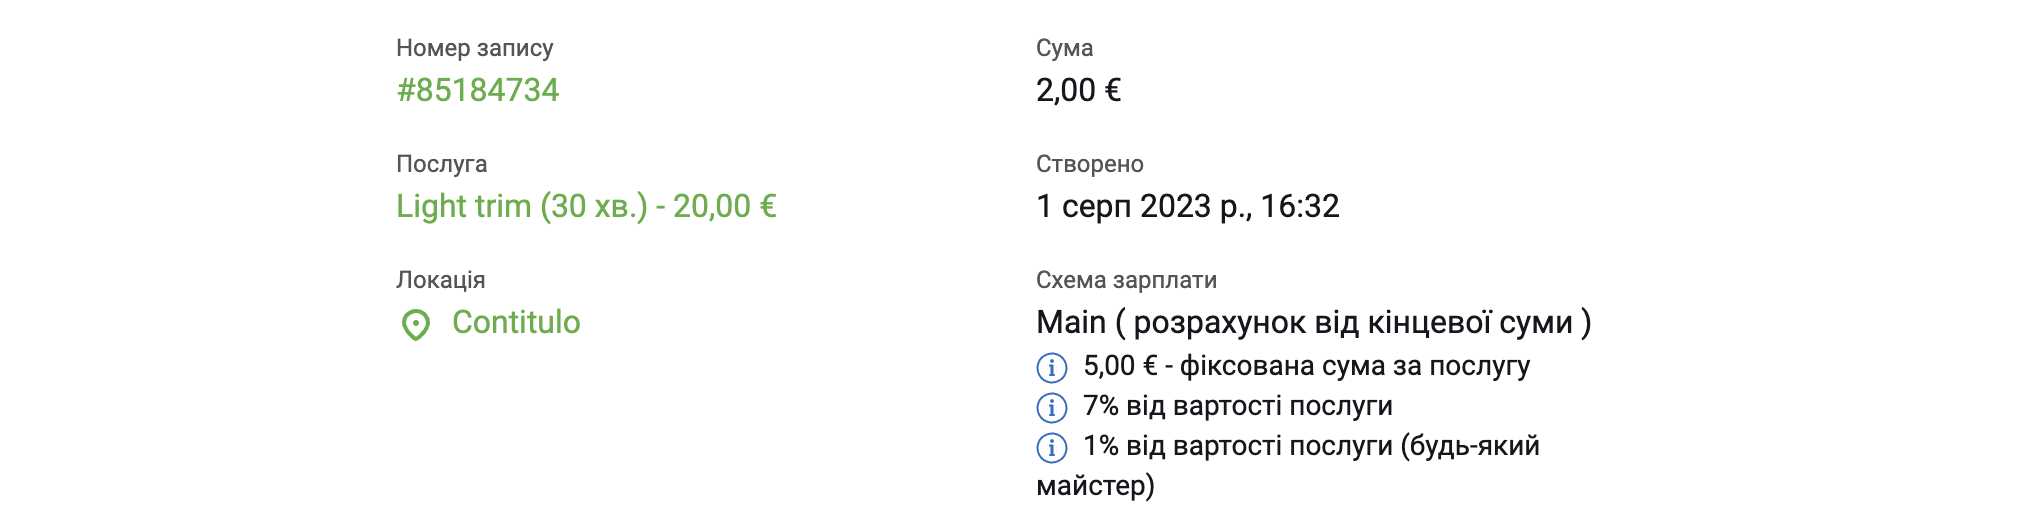This screenshot has height=520, width=2034.
Task: Click the green map pin location icon
Action: tap(416, 324)
